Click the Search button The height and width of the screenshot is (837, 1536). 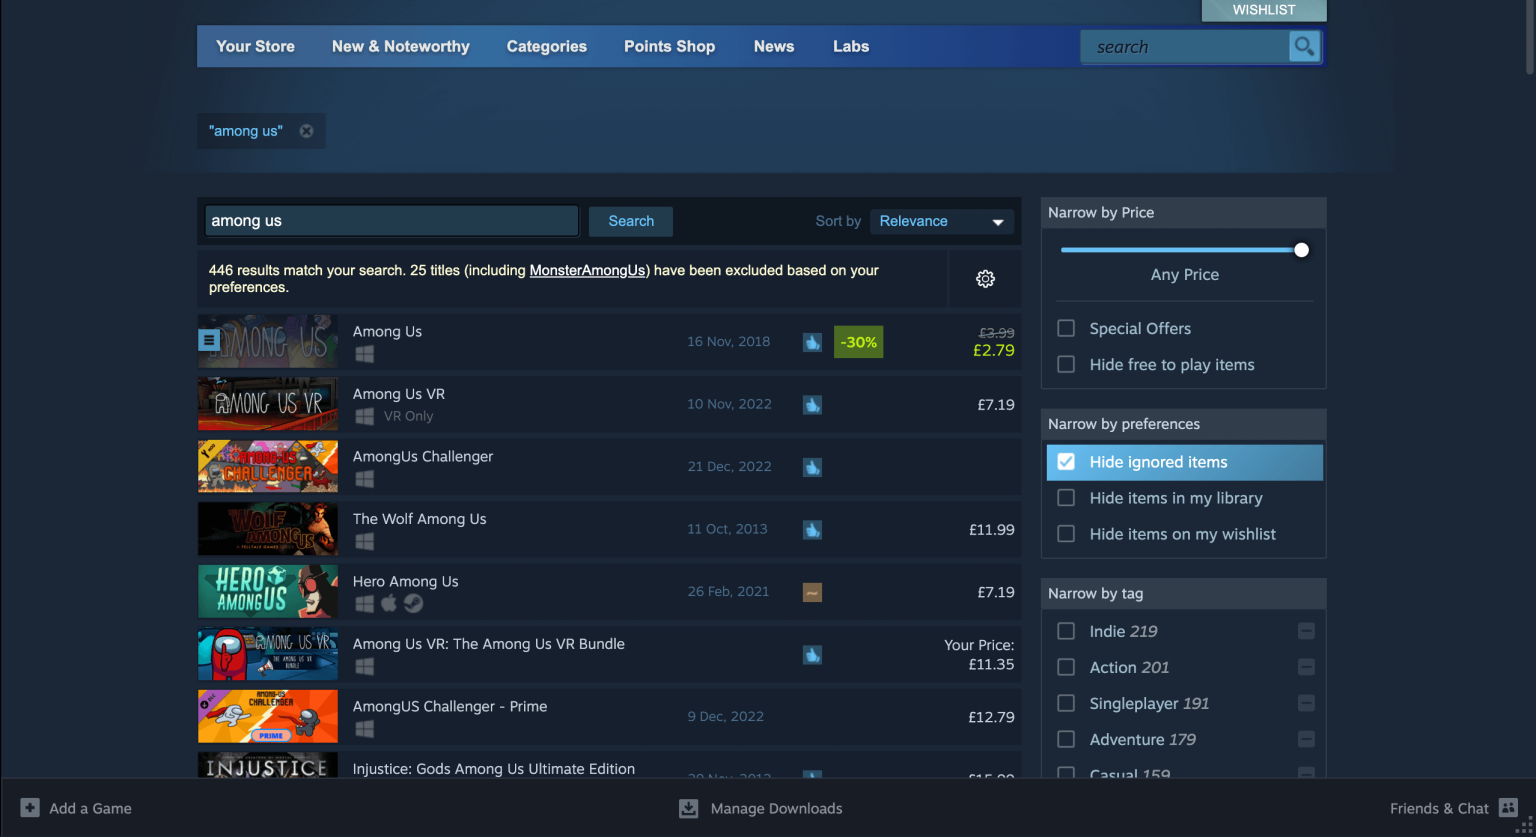click(631, 221)
